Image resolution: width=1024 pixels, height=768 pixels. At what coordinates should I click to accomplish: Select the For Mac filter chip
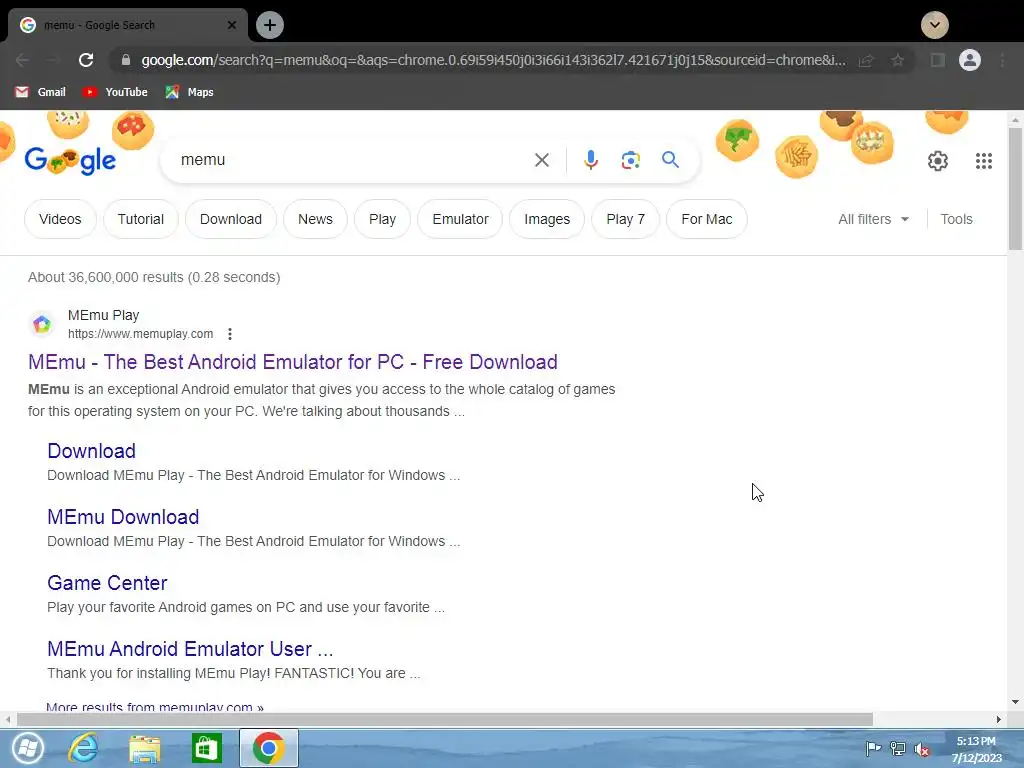pyautogui.click(x=707, y=219)
